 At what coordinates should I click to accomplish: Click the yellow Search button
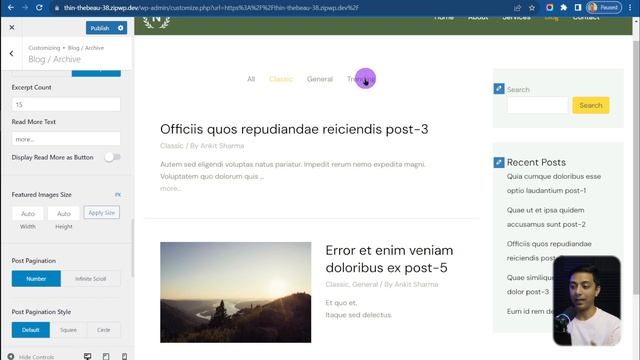pos(591,105)
